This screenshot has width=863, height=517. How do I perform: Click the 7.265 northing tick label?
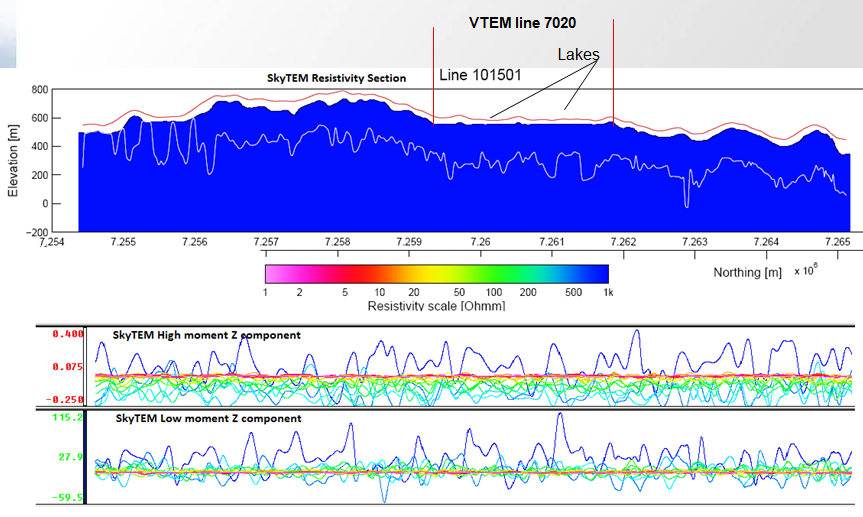pyautogui.click(x=838, y=242)
